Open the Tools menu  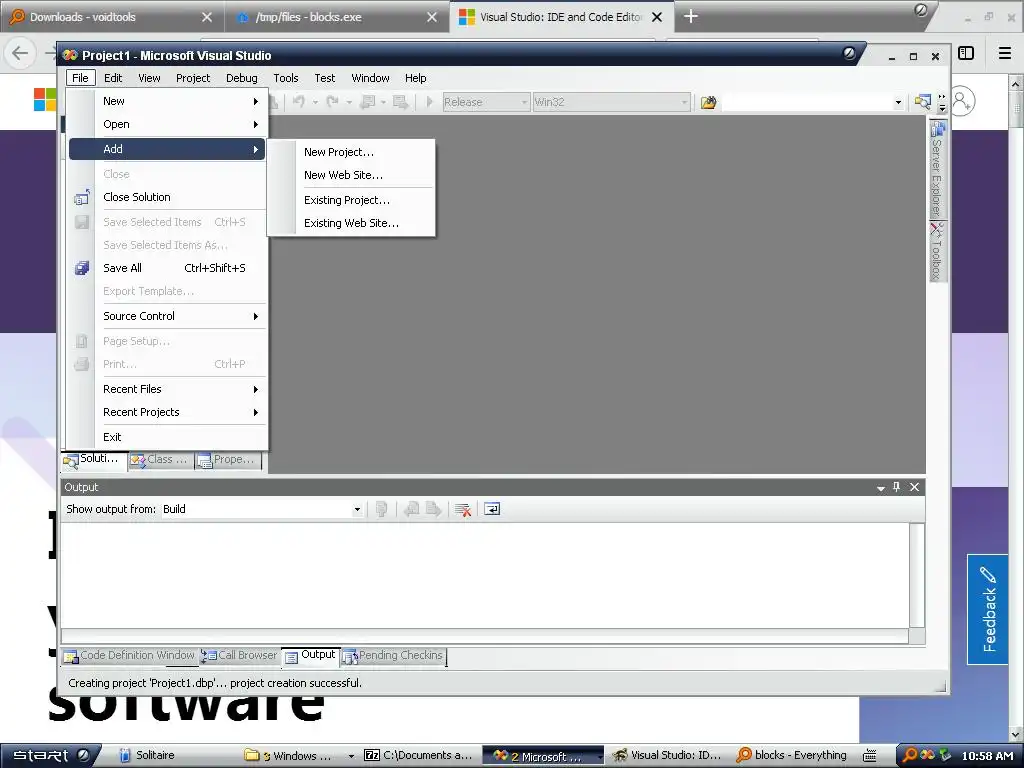286,78
